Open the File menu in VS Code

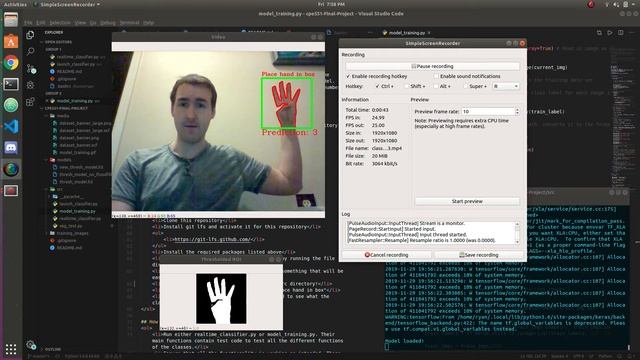coord(28,23)
